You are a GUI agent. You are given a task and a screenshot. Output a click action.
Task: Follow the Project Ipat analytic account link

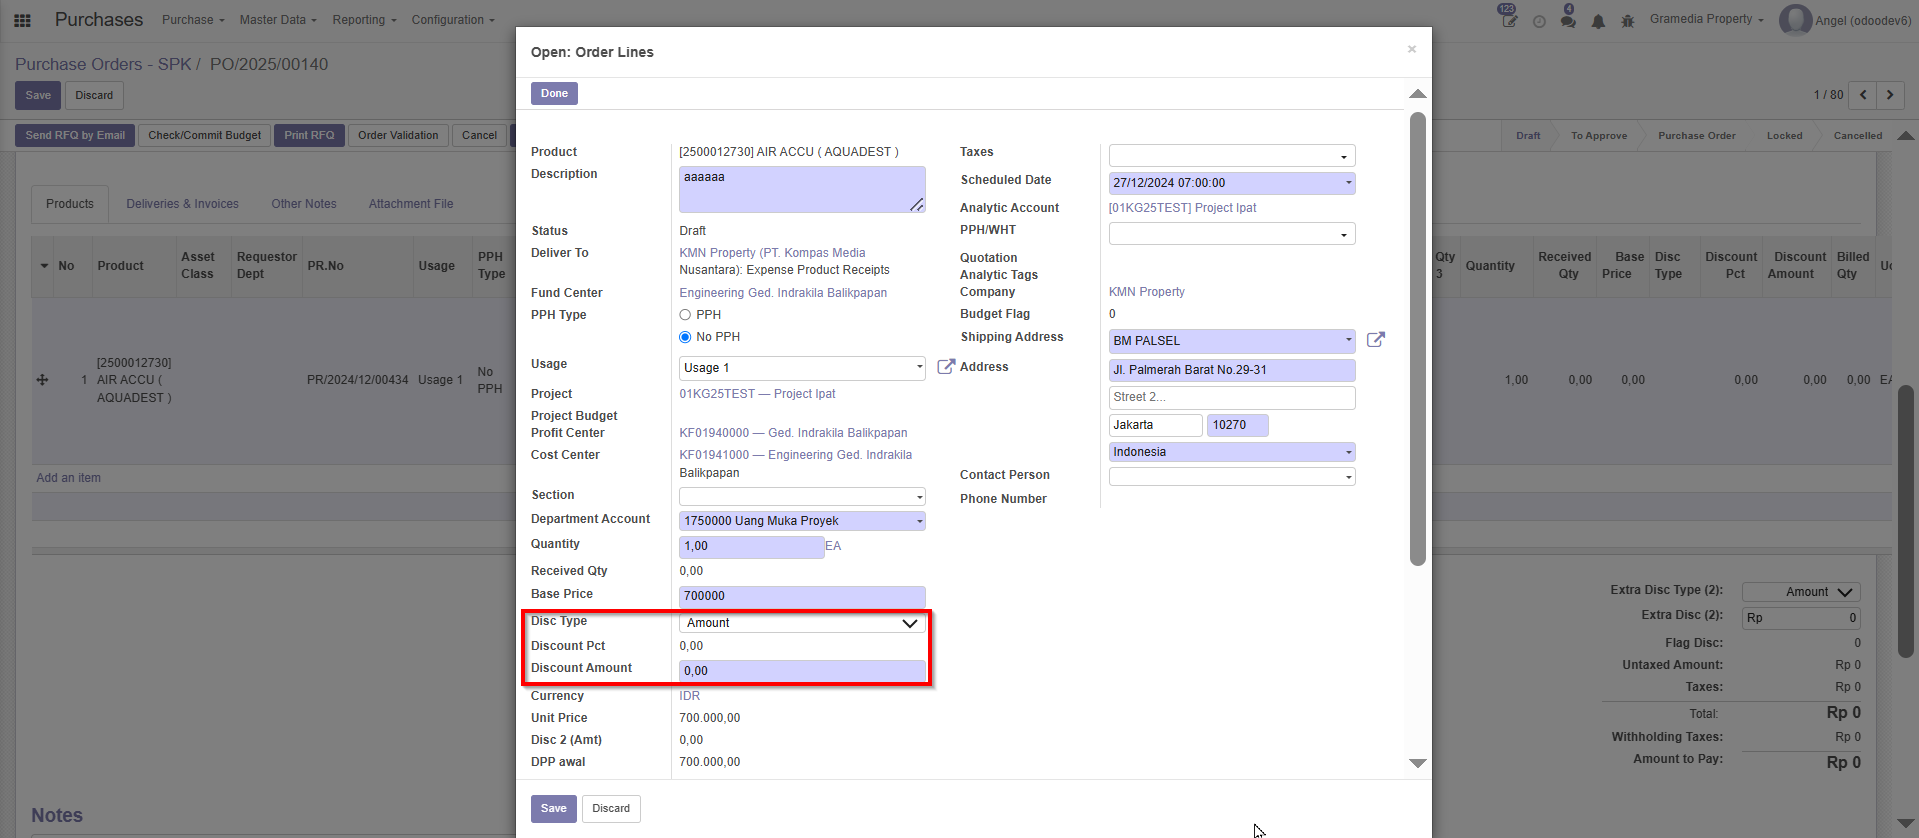(x=1182, y=208)
